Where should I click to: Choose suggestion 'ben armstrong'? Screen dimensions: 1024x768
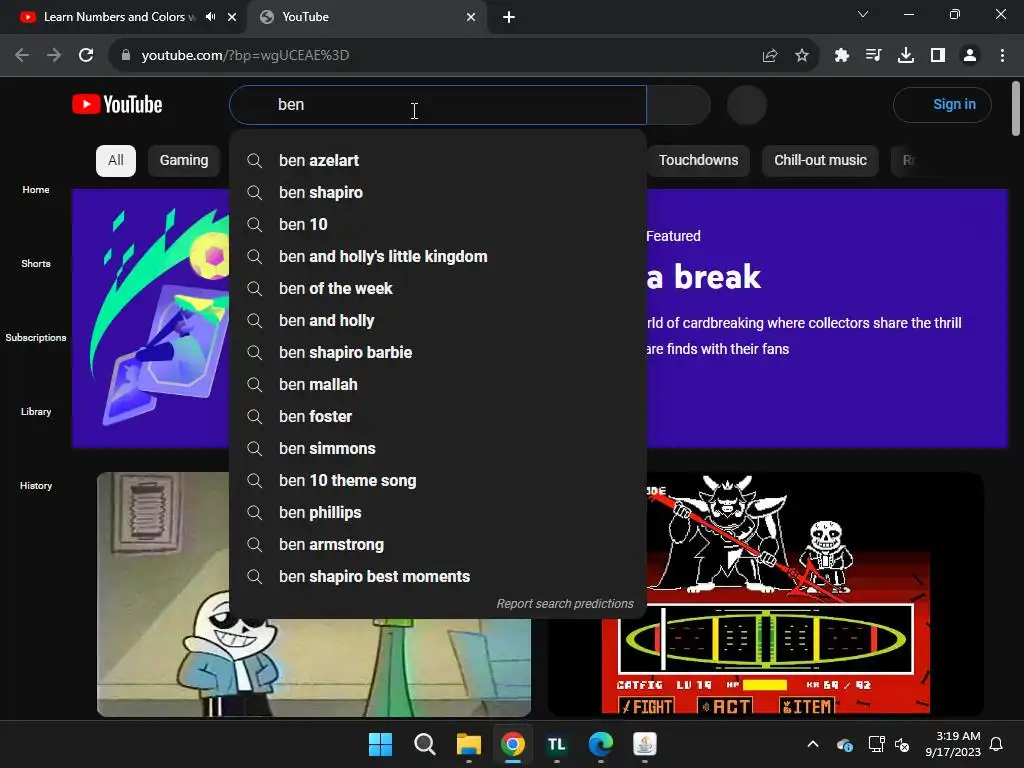click(438, 545)
